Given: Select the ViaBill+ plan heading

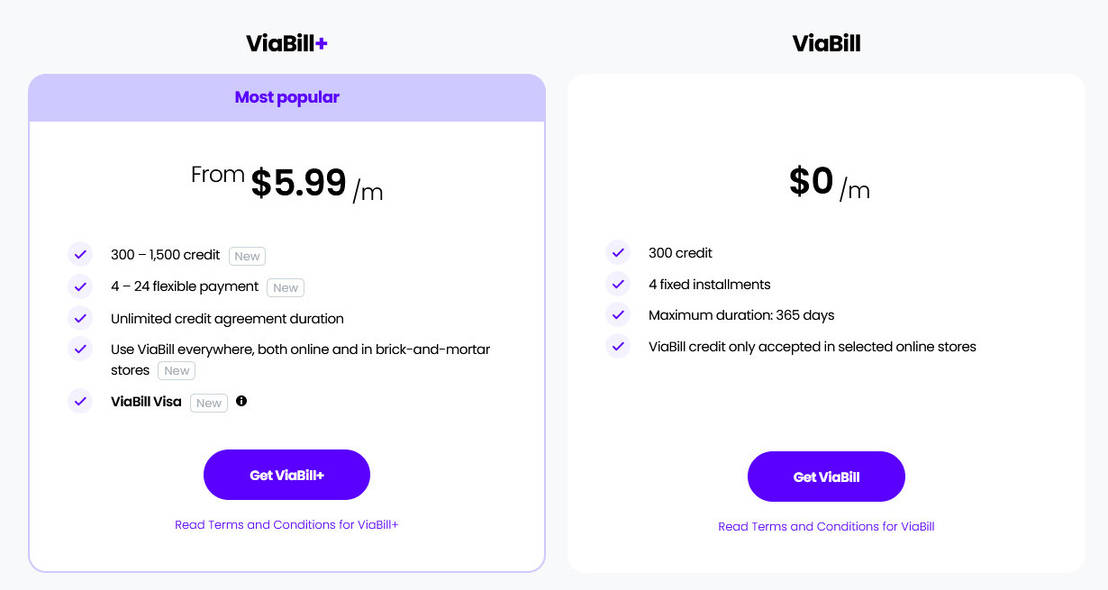Looking at the screenshot, I should (286, 42).
